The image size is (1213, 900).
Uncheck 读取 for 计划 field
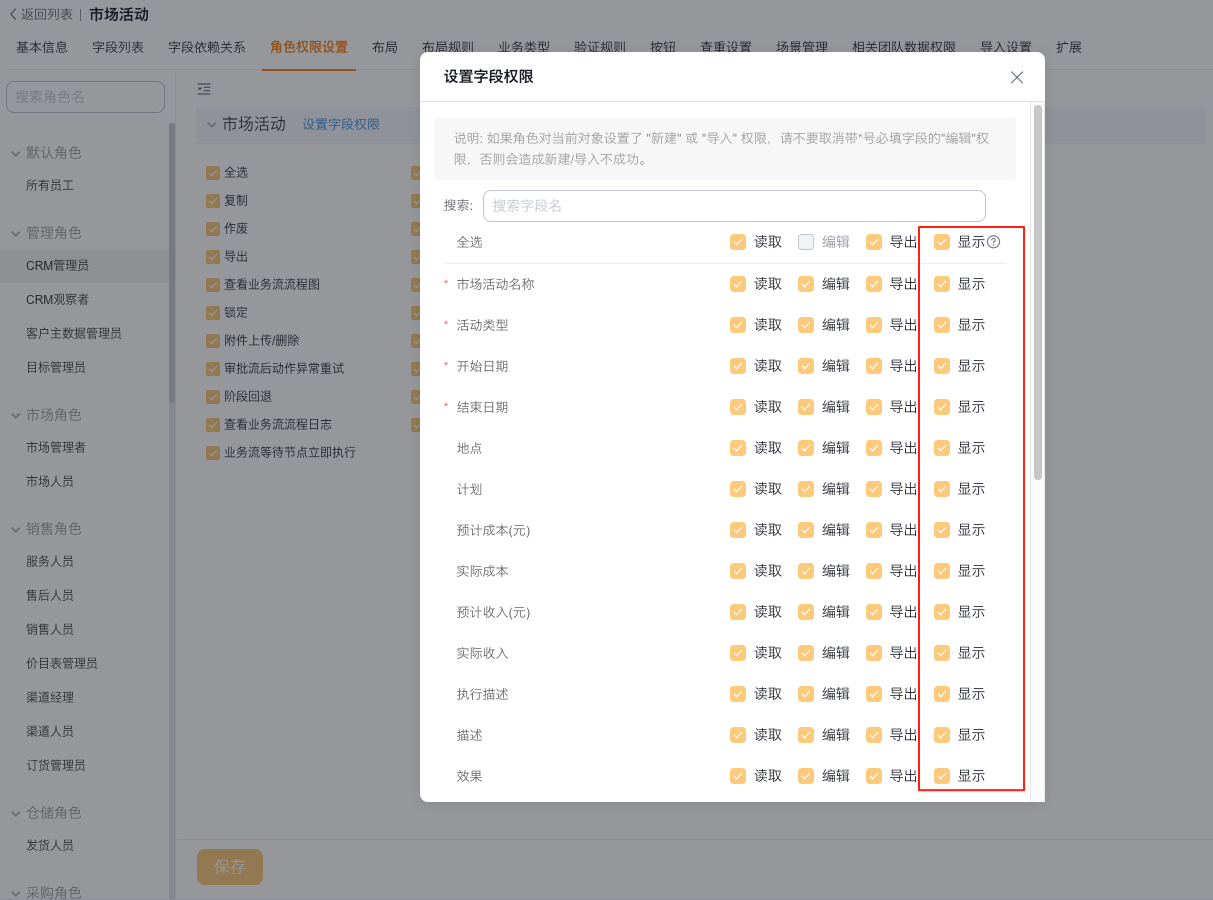click(738, 489)
